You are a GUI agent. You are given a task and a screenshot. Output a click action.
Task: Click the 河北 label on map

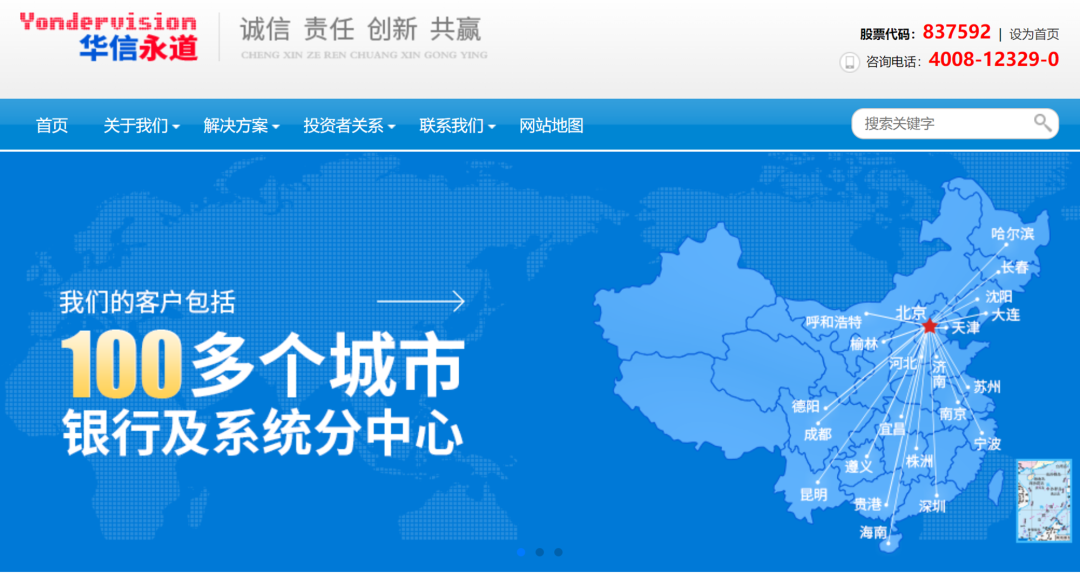pos(902,364)
